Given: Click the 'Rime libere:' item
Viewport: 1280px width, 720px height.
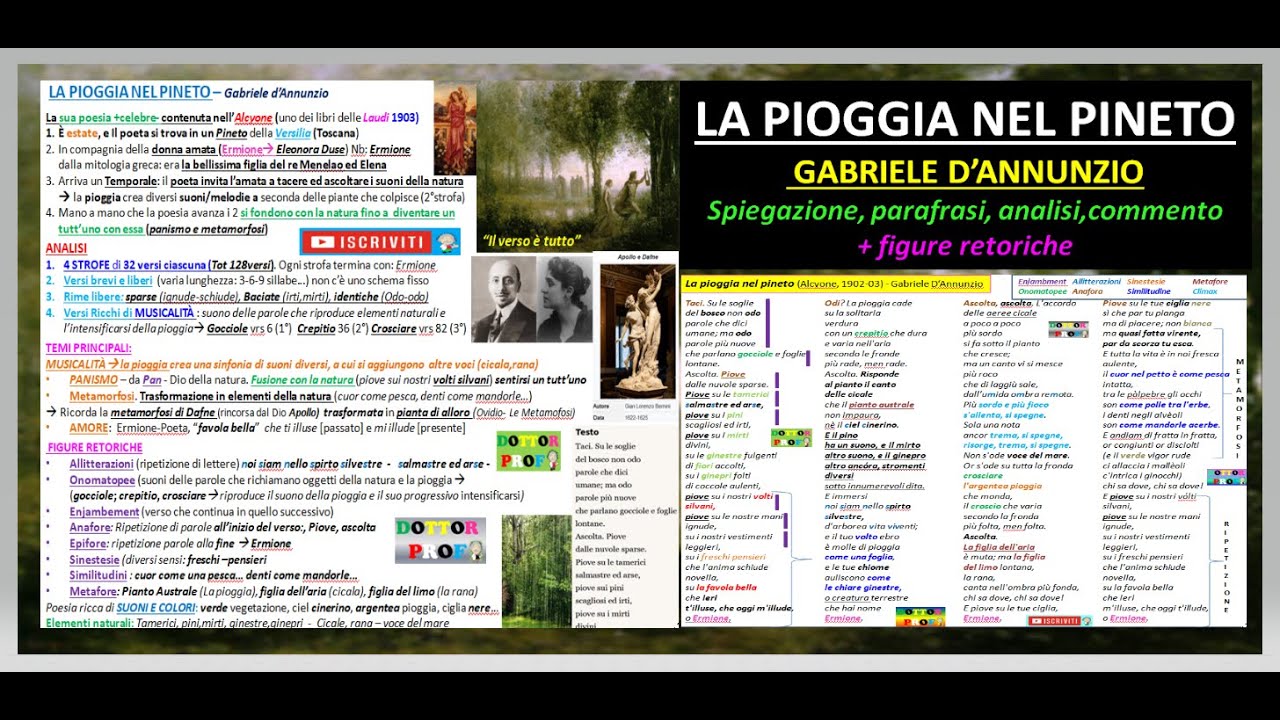Looking at the screenshot, I should (95, 297).
